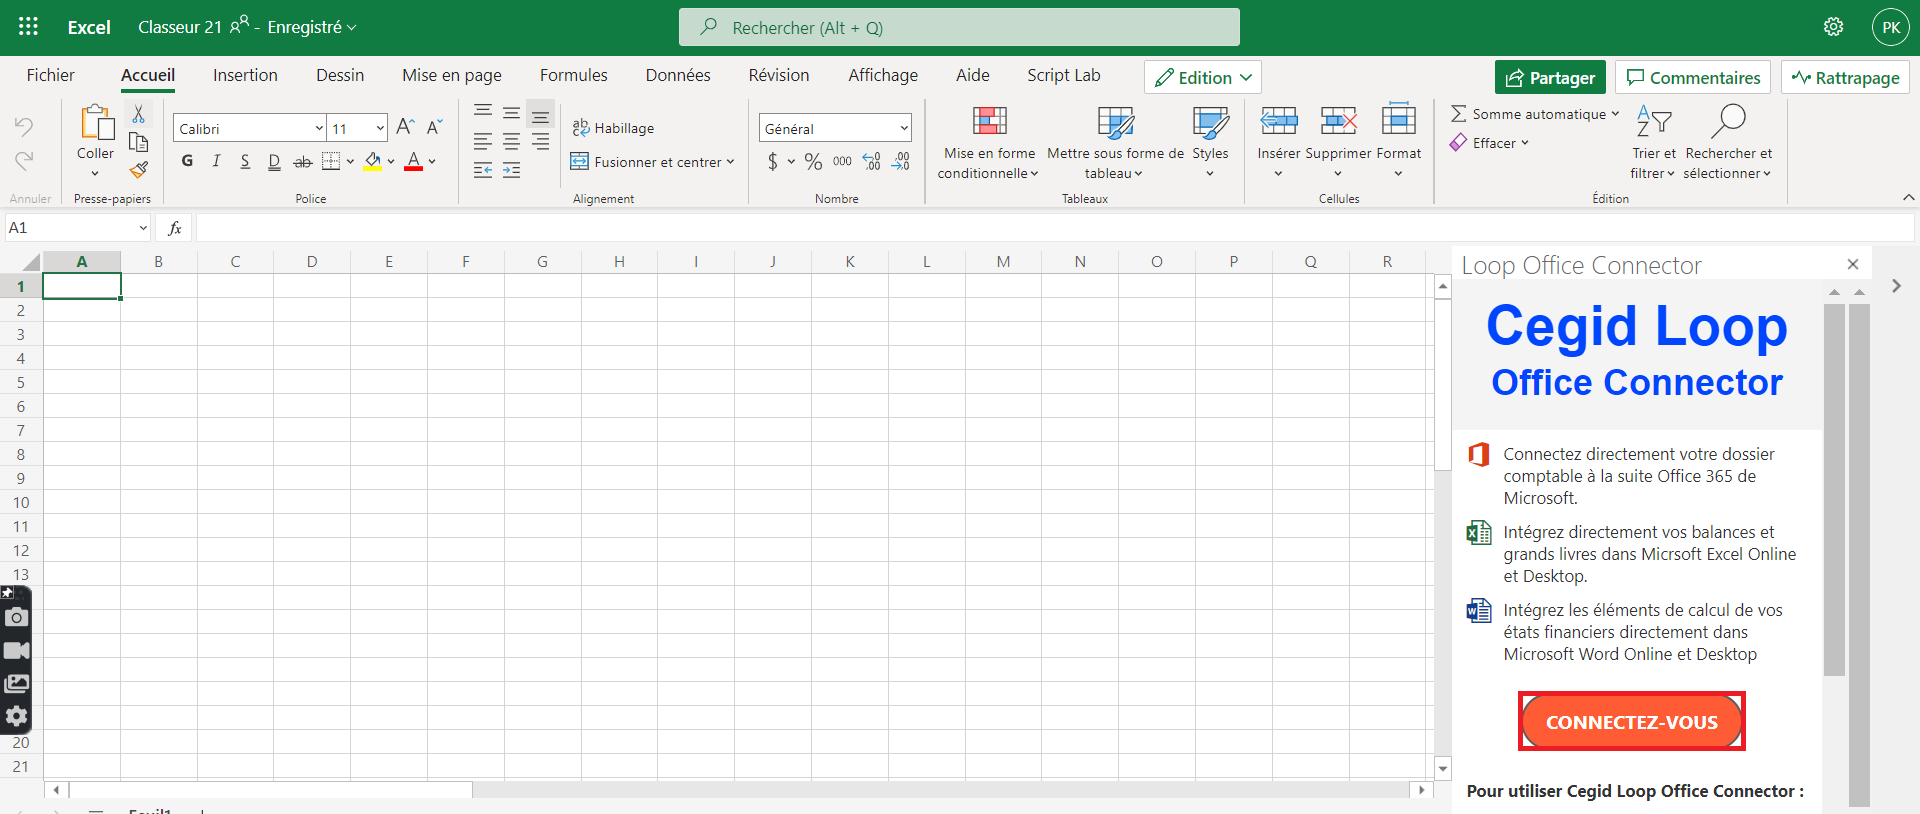Image resolution: width=1920 pixels, height=814 pixels.
Task: Apply percent style format
Action: coord(813,161)
